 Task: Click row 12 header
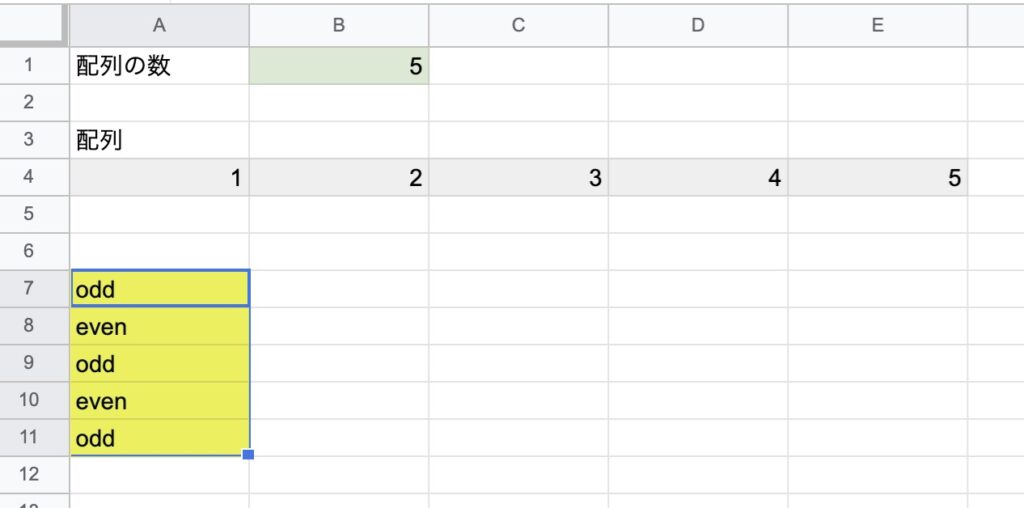[x=28, y=475]
